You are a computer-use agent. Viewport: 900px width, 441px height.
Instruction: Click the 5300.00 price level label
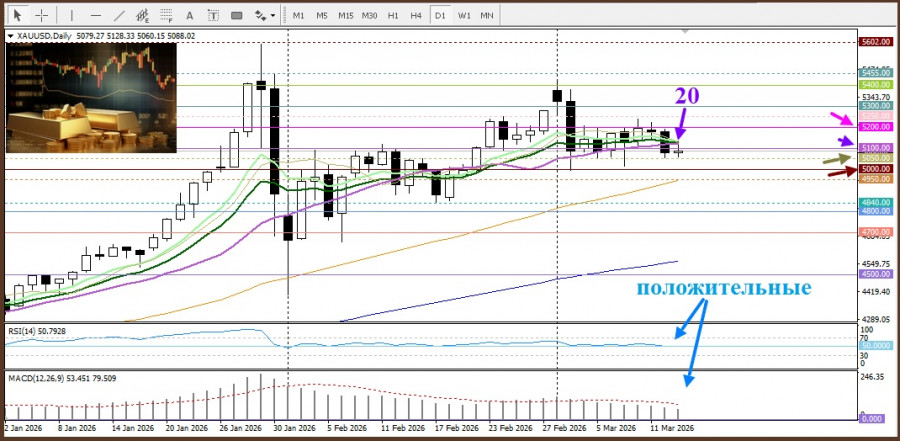click(x=876, y=106)
